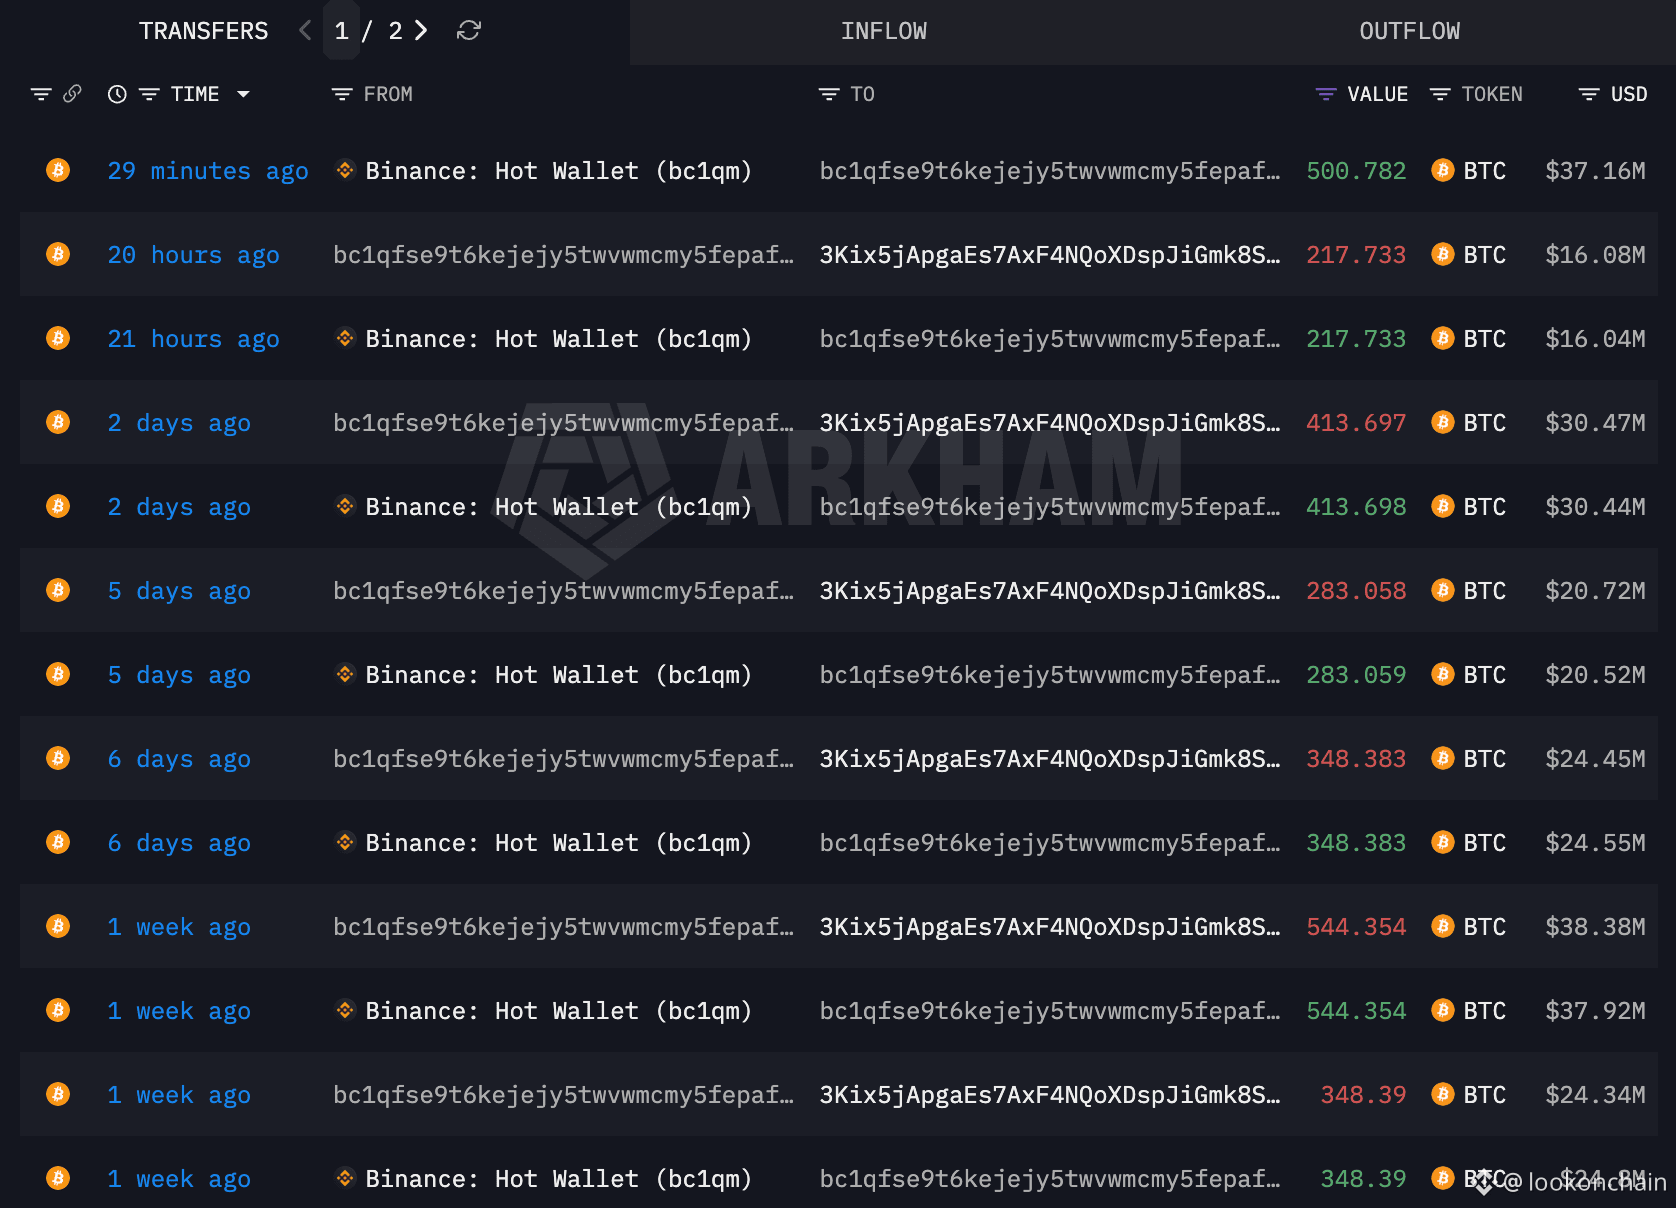Image resolution: width=1676 pixels, height=1208 pixels.
Task: Go to the previous transfers page arrow
Action: 305,31
